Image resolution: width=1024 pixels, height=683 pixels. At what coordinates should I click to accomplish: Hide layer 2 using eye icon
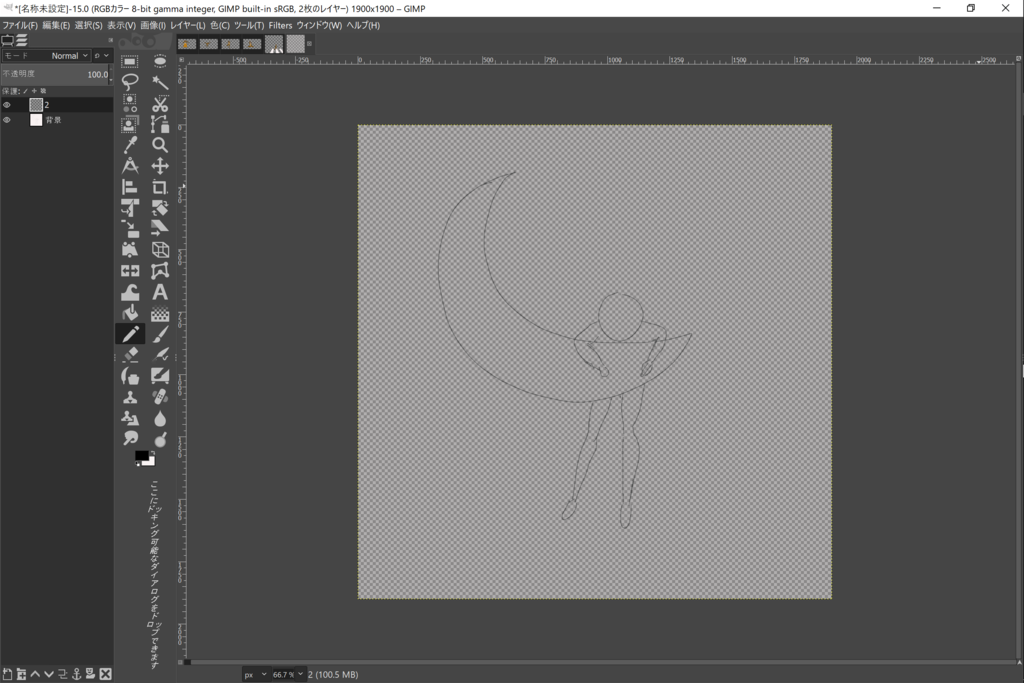click(7, 105)
